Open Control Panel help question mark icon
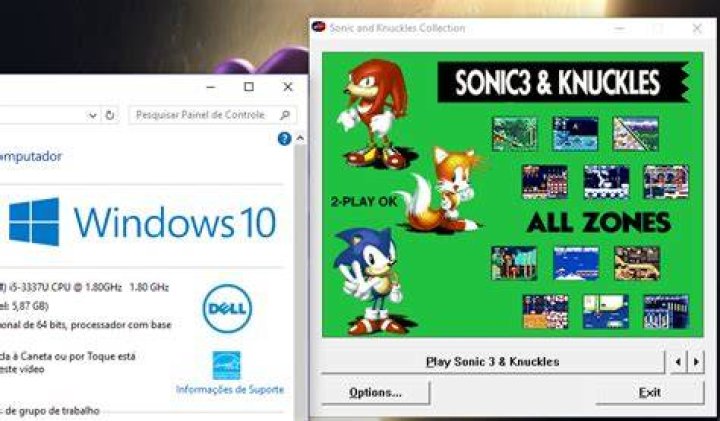Viewport: 720px width, 421px height. point(284,139)
